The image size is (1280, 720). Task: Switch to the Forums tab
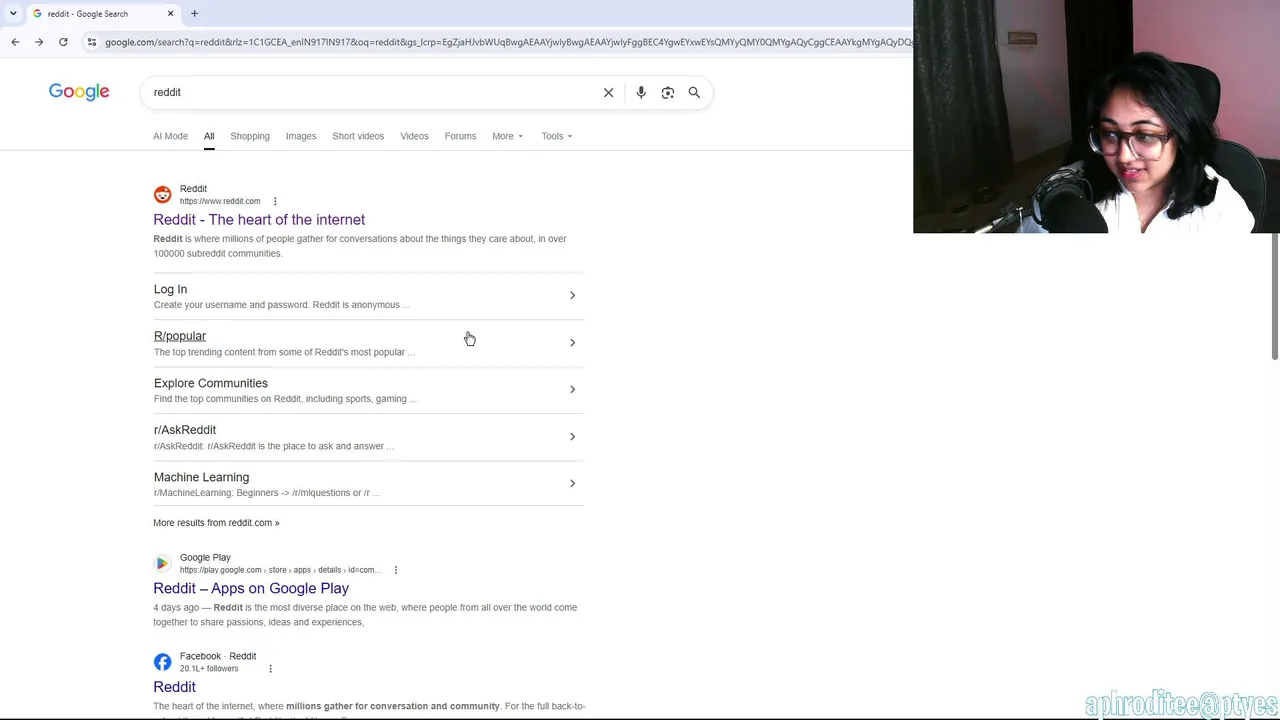[x=460, y=136]
